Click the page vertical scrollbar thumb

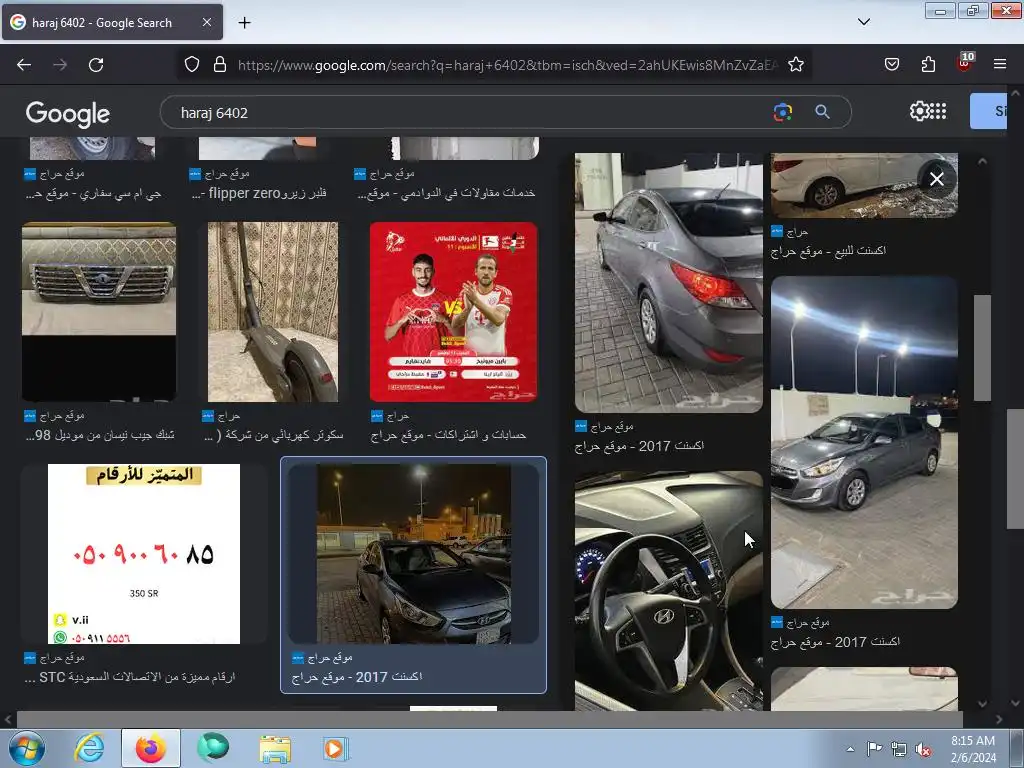[1015, 468]
